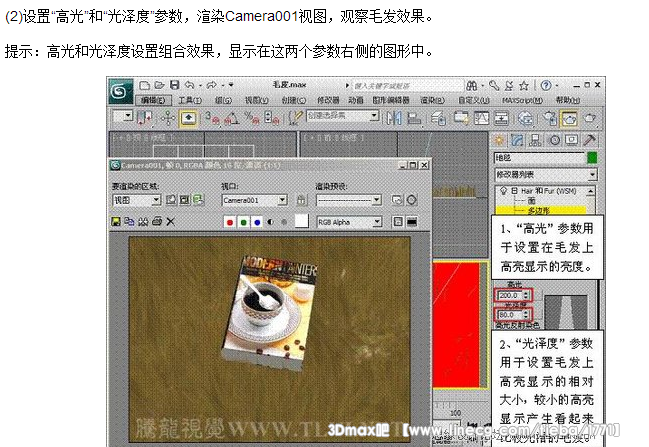
Task: Open the Modify panel tab icon
Action: (517, 140)
